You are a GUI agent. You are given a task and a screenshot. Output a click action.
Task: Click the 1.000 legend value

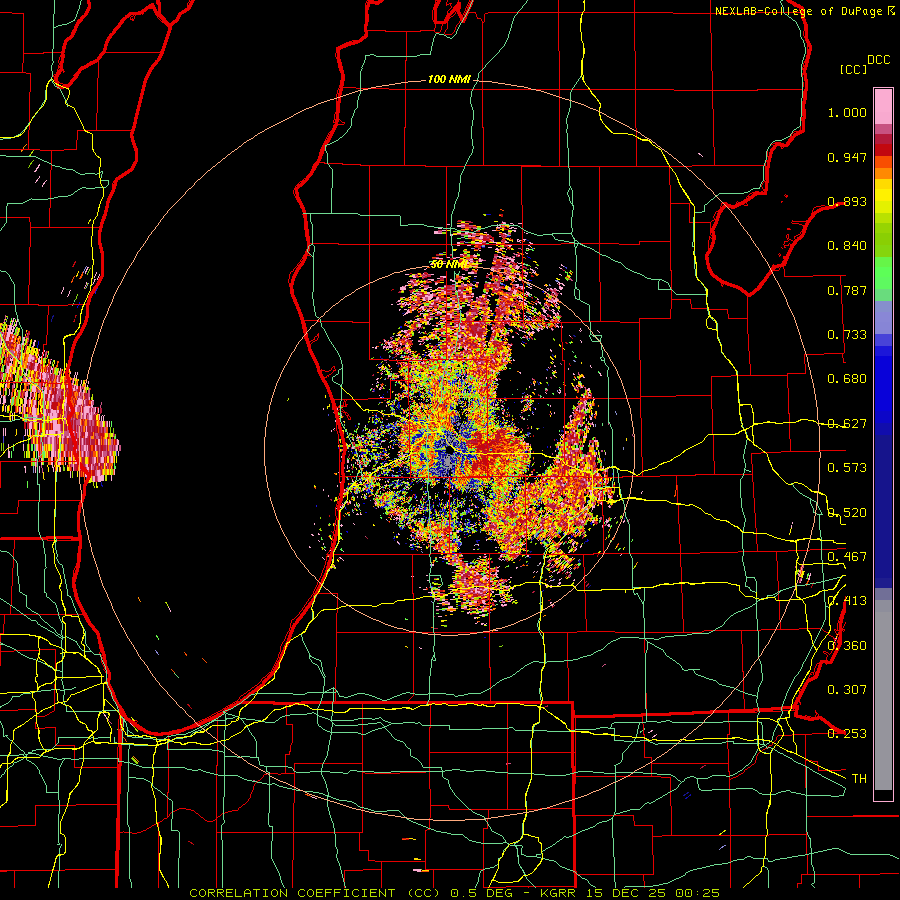pyautogui.click(x=847, y=112)
